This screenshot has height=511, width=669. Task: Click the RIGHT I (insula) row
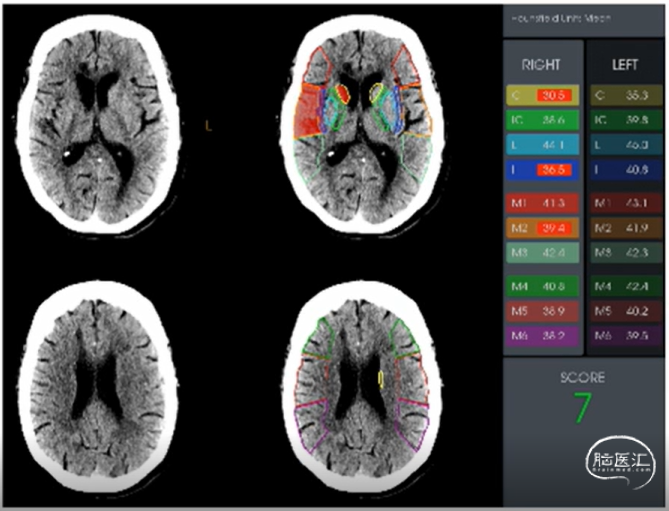(x=542, y=170)
